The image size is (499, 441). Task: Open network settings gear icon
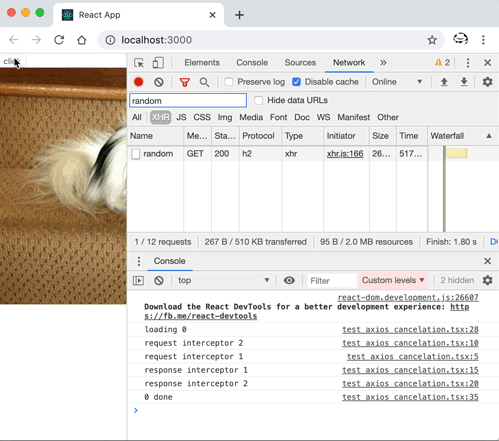487,82
